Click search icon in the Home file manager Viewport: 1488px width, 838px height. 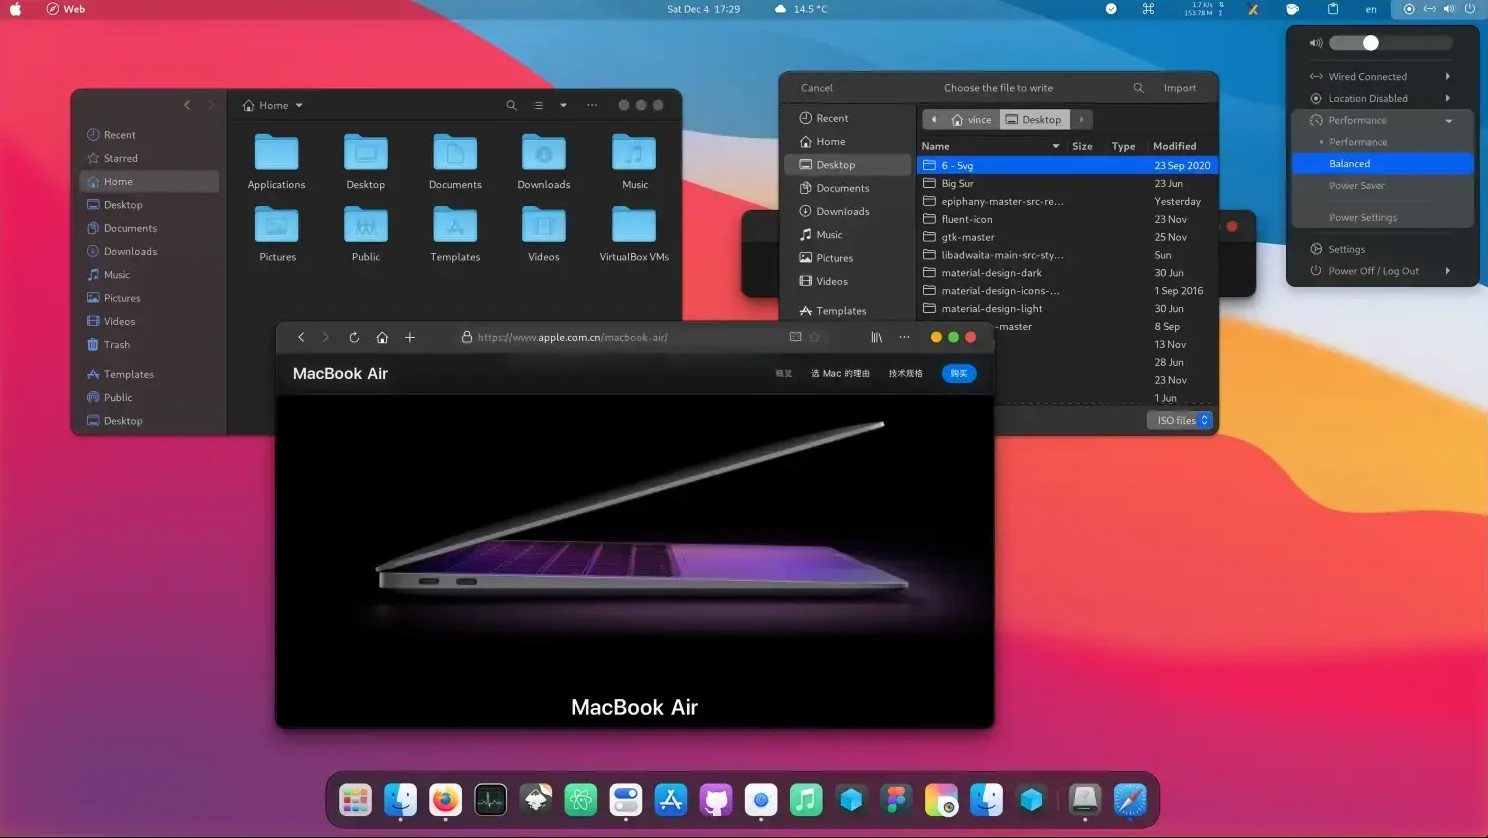(x=511, y=105)
